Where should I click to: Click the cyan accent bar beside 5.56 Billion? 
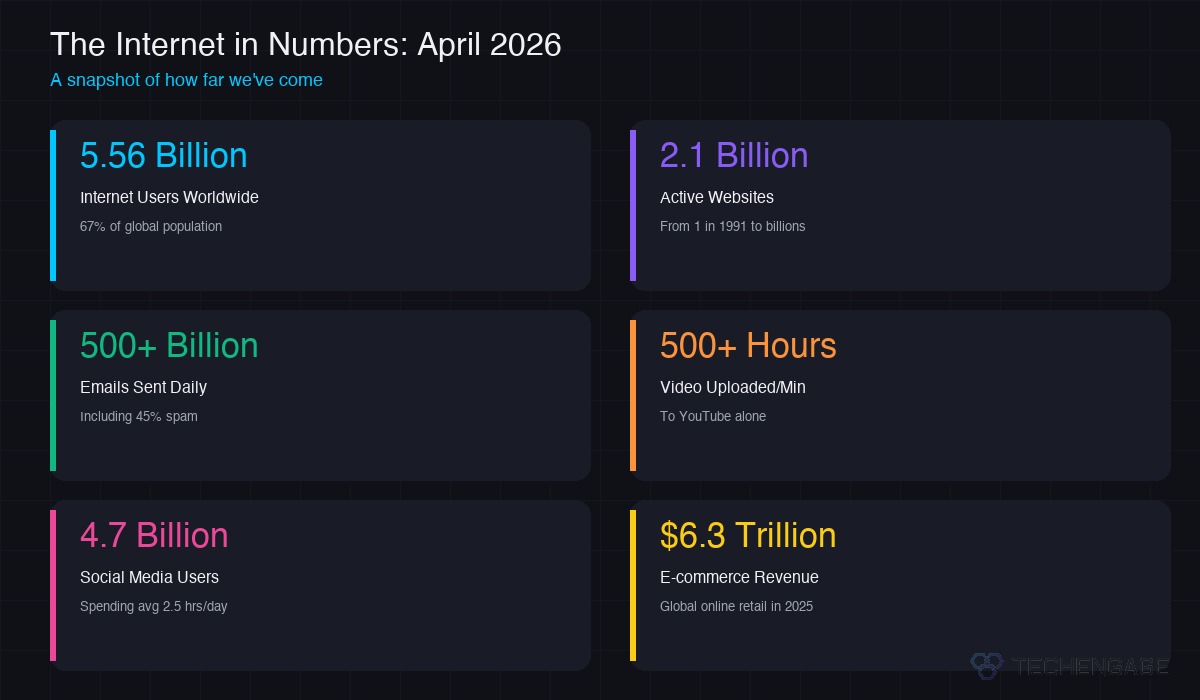[53, 205]
